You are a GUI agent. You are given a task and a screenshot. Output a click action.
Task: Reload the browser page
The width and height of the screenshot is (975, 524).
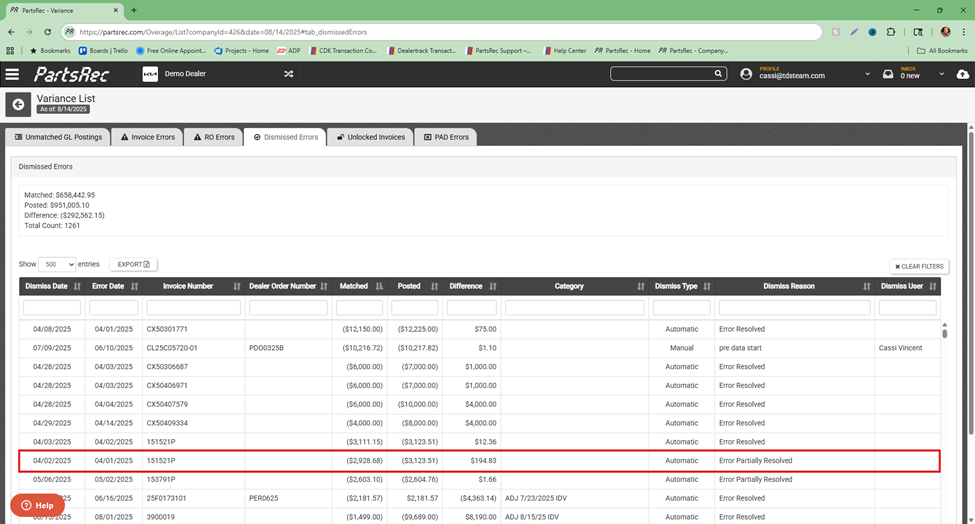[x=47, y=32]
